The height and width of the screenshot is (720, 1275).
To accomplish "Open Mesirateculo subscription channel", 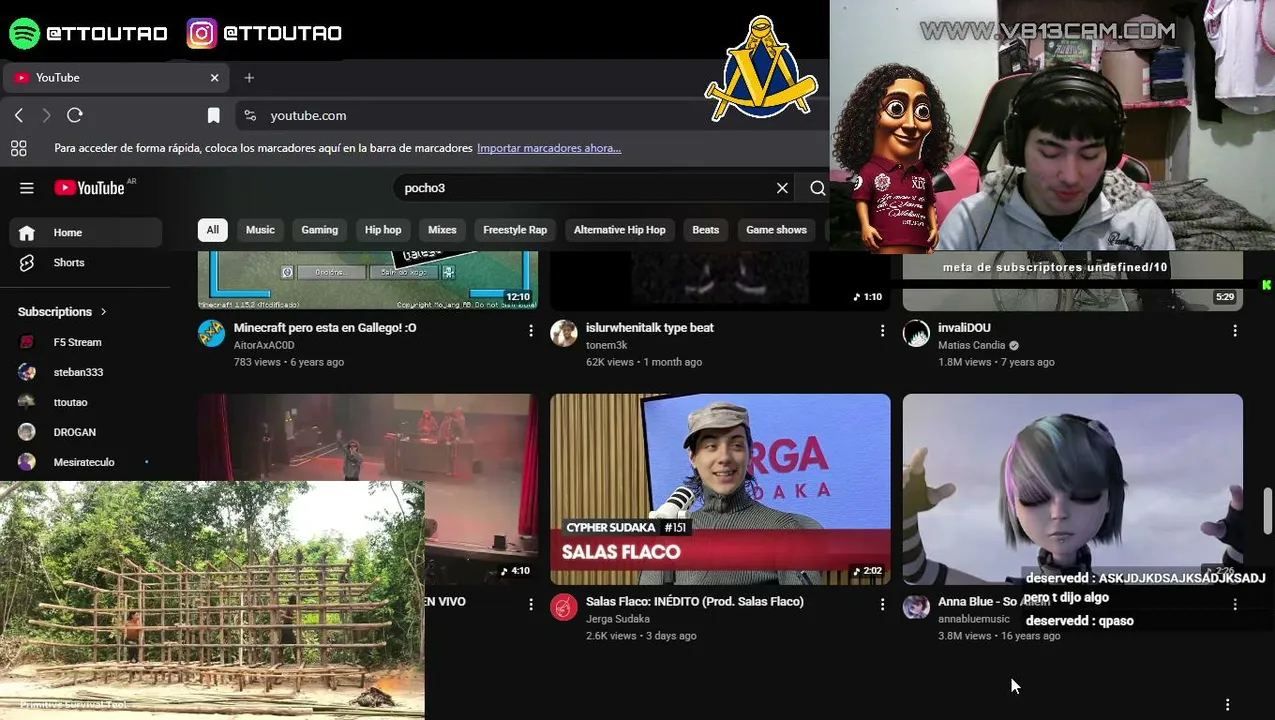I will tap(86, 462).
